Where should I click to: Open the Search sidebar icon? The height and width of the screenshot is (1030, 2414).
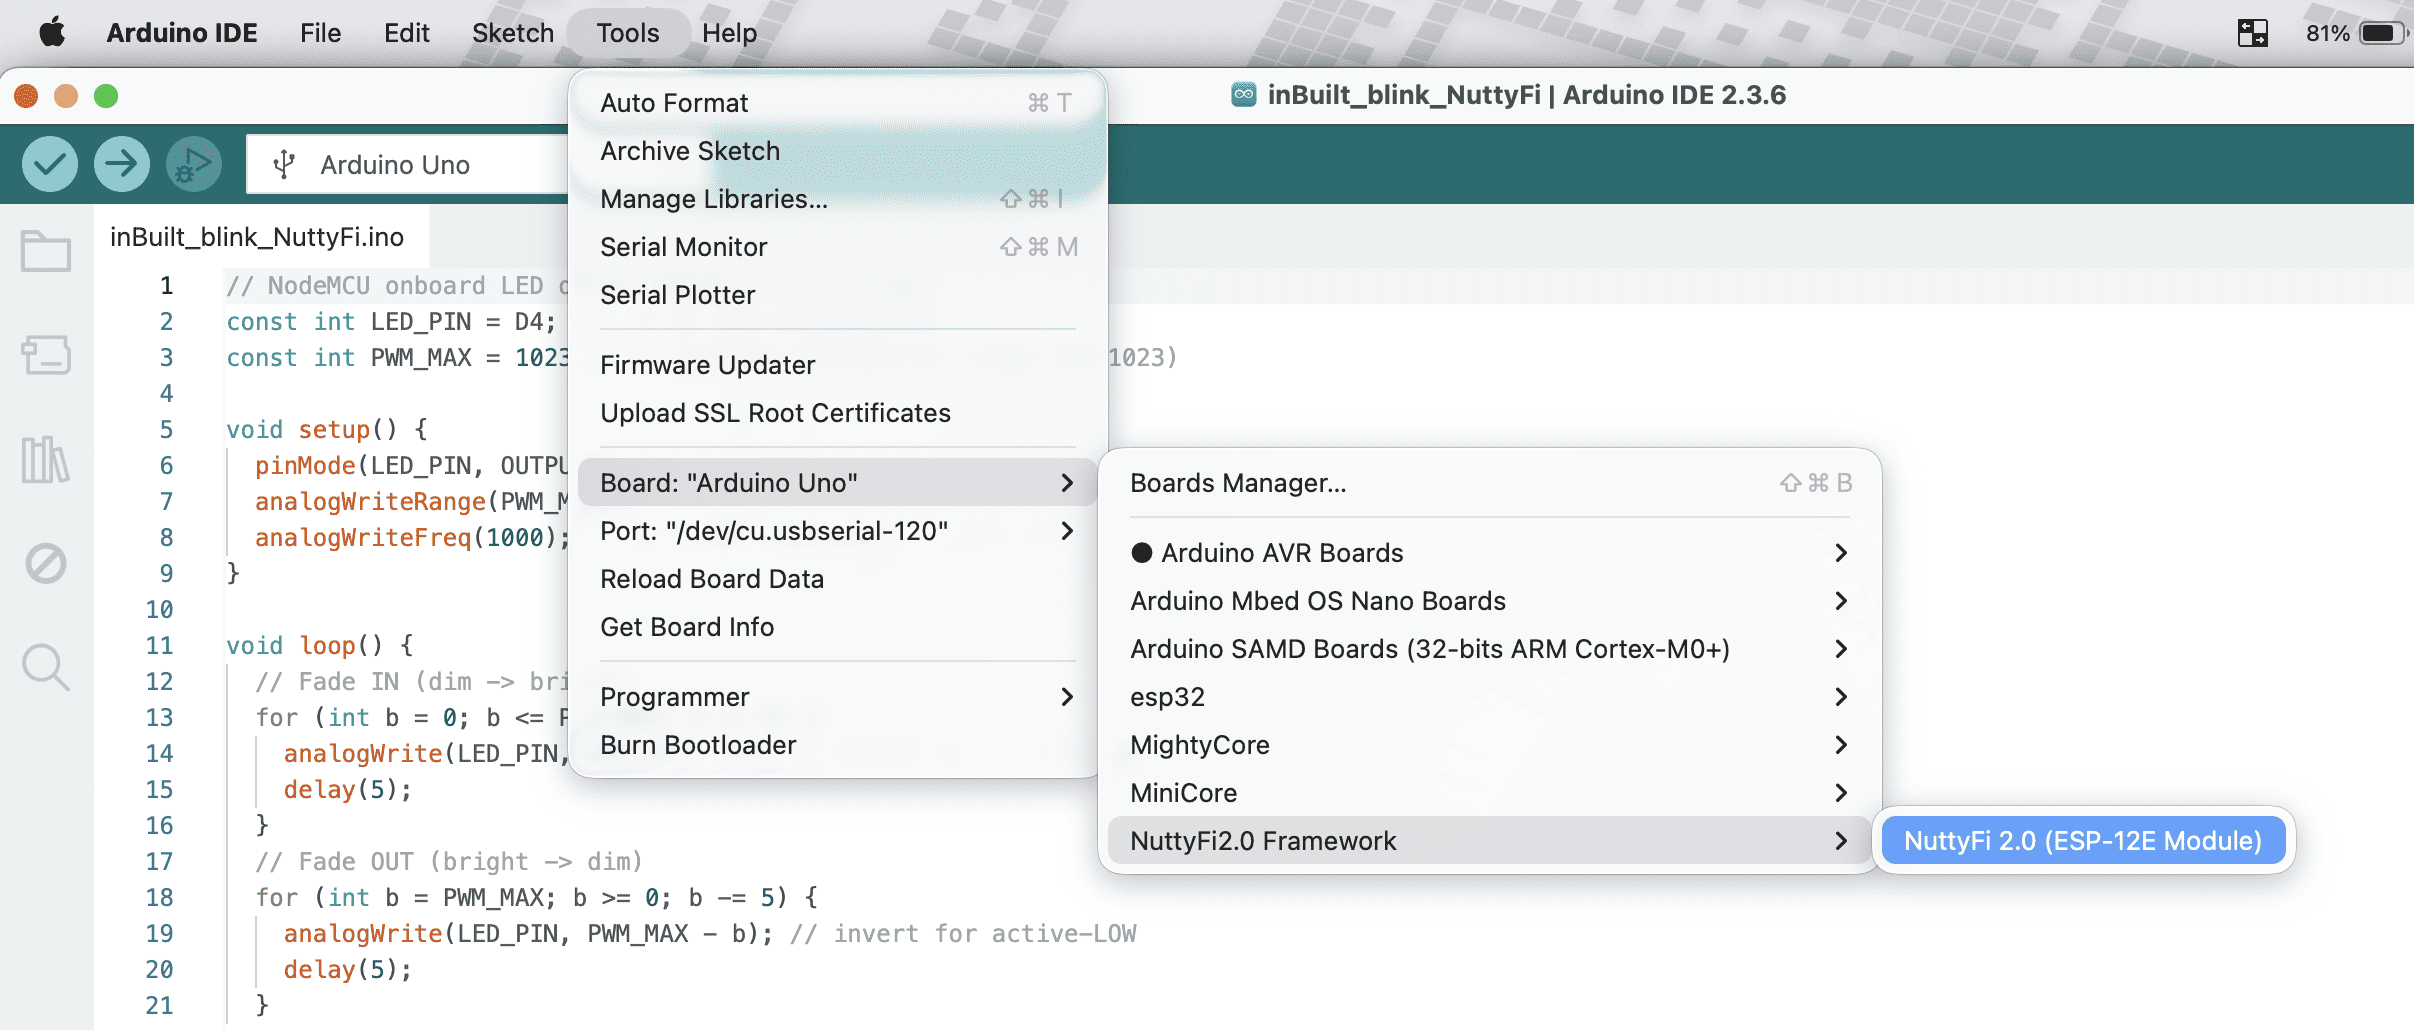[46, 667]
